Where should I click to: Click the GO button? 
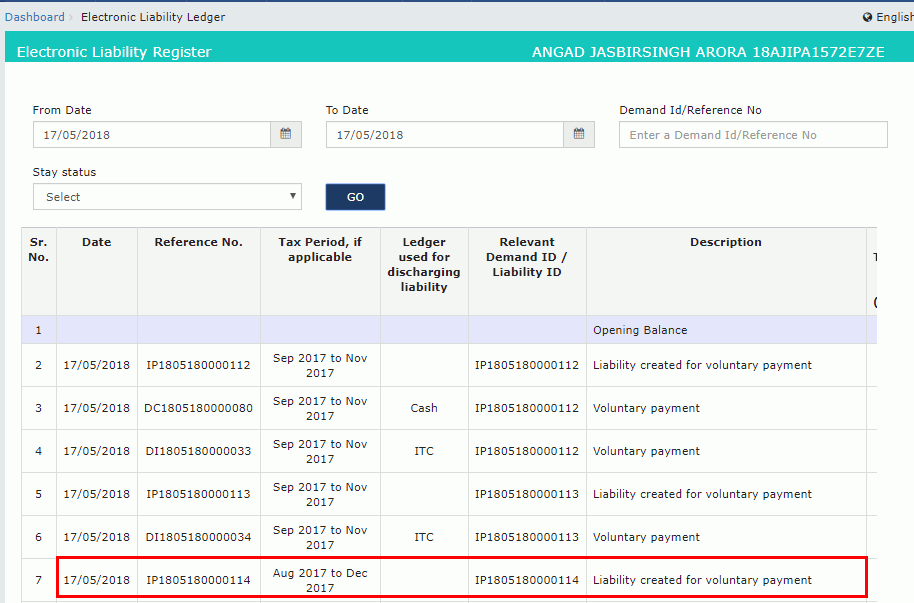[x=355, y=197]
